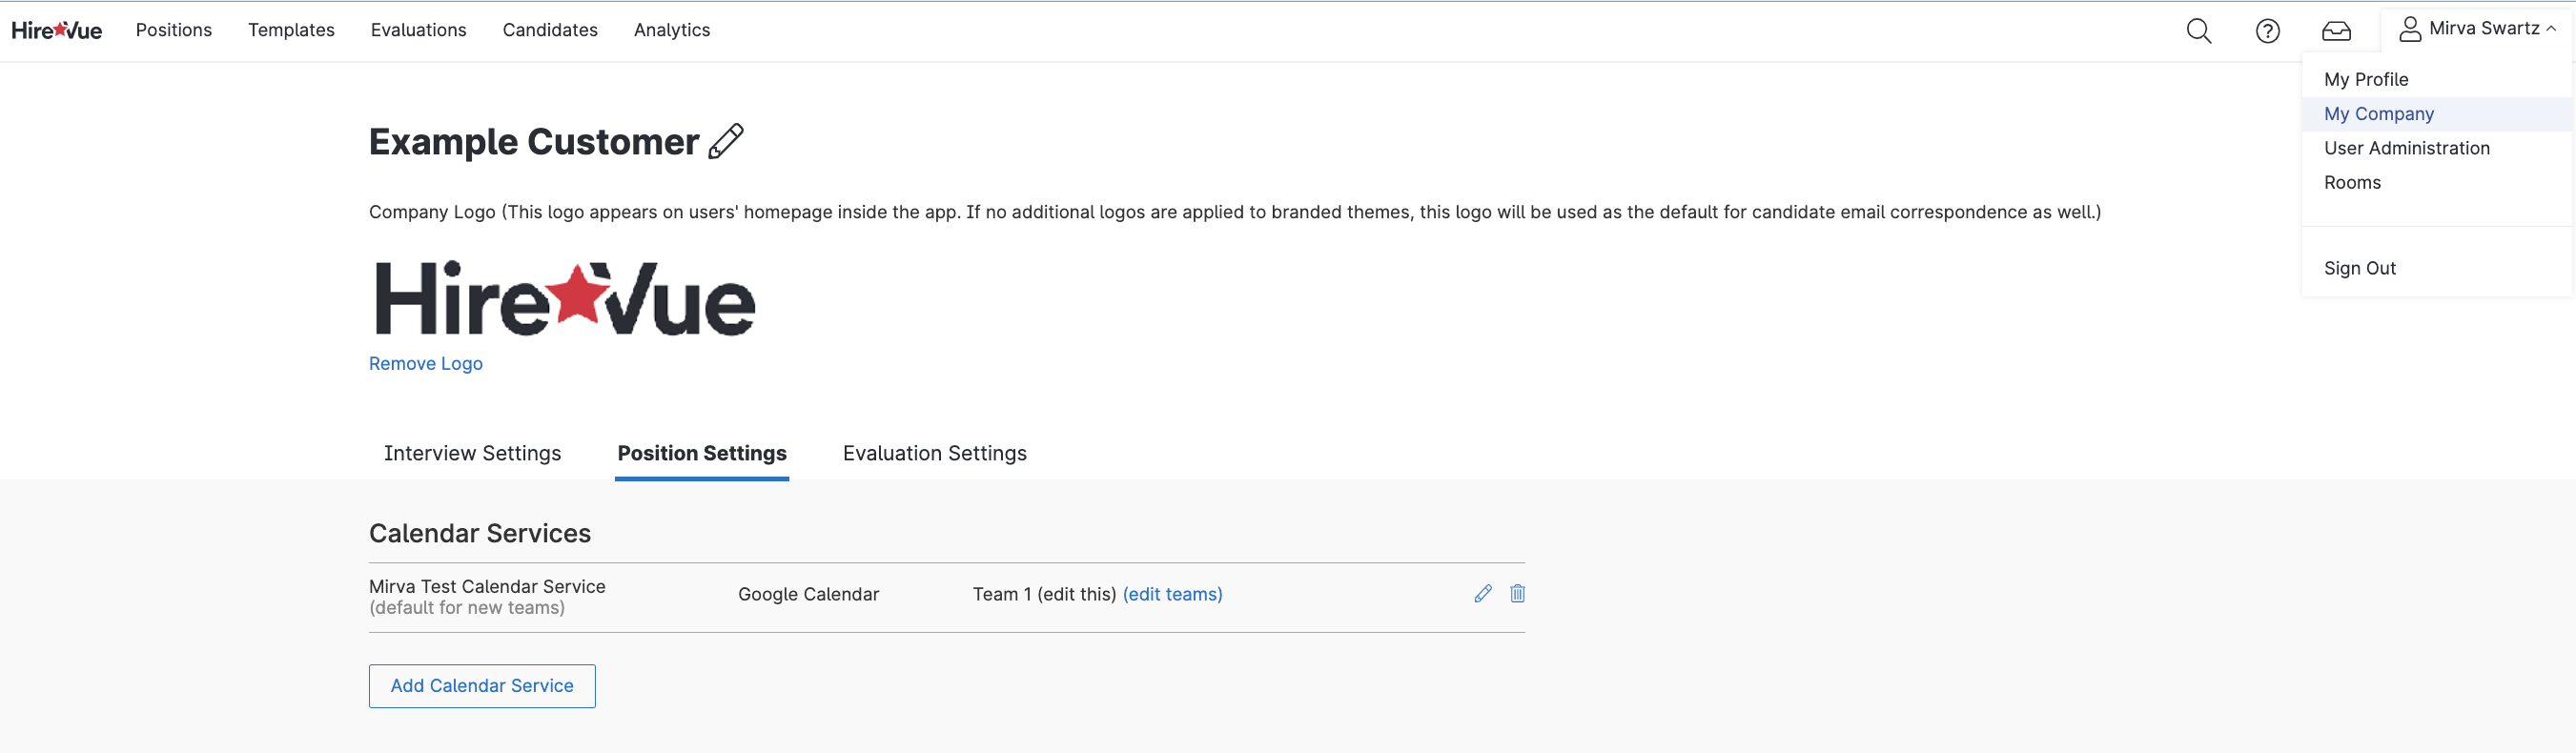Click the Calendar Services heading

point(480,533)
